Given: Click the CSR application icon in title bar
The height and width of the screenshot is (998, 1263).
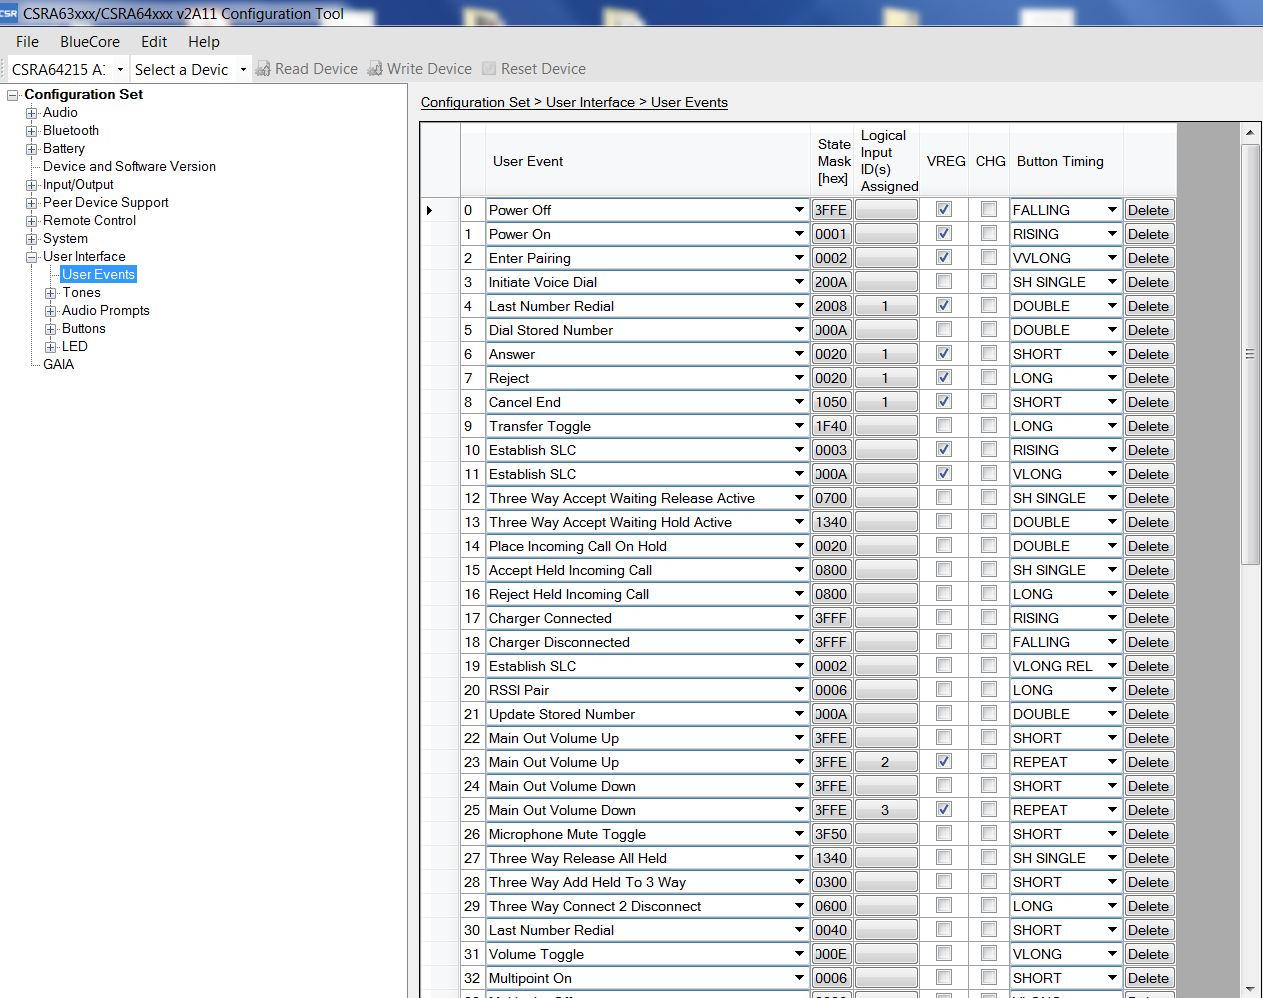Looking at the screenshot, I should tap(9, 13).
